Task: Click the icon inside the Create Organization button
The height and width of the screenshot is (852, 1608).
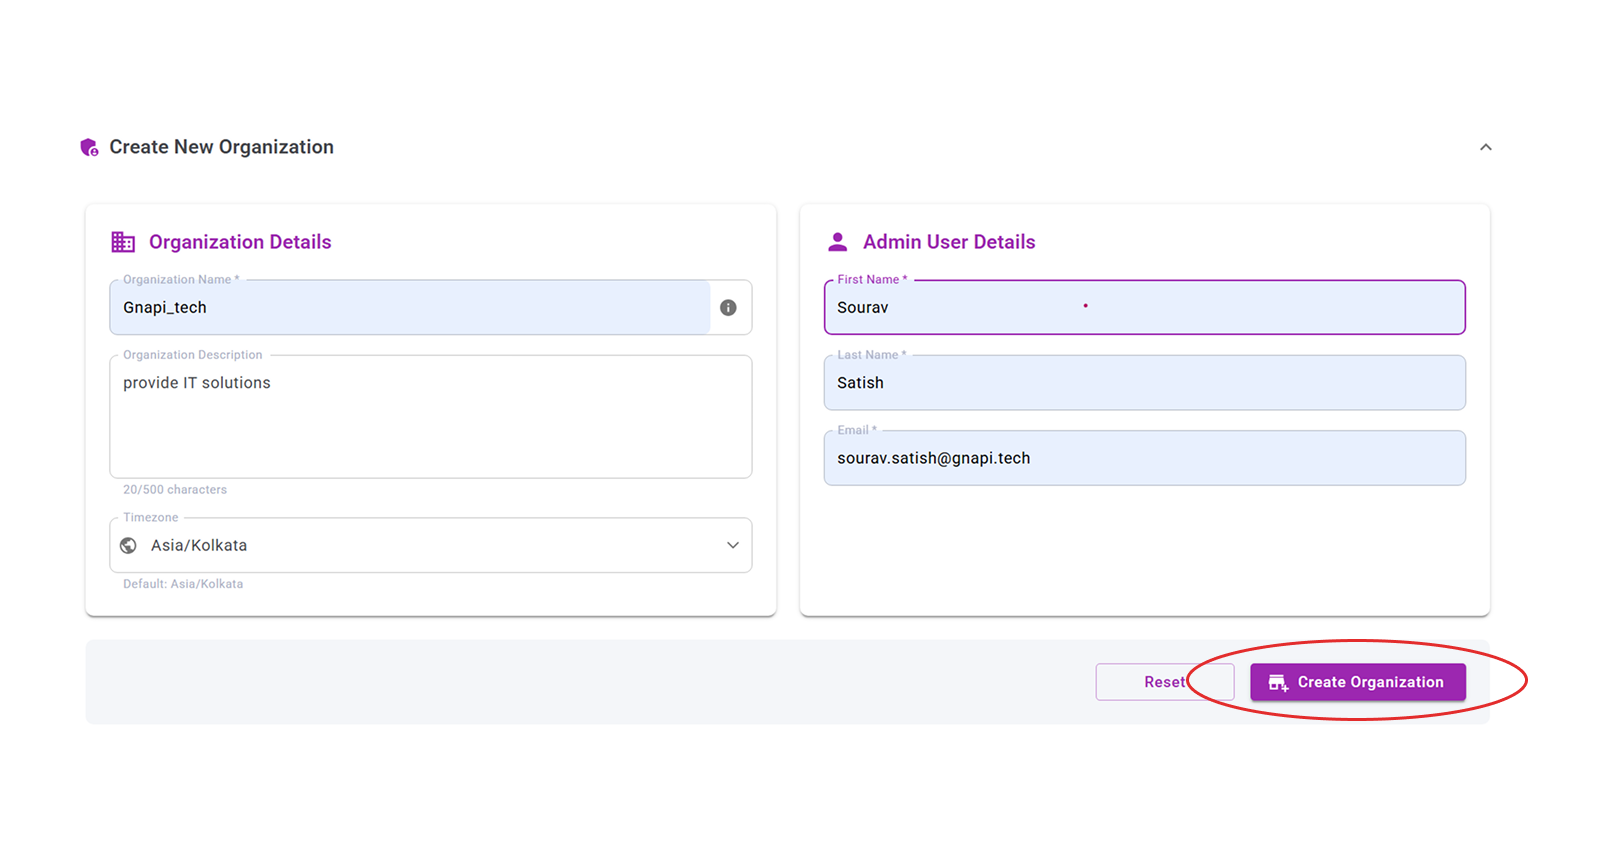Action: pos(1277,683)
